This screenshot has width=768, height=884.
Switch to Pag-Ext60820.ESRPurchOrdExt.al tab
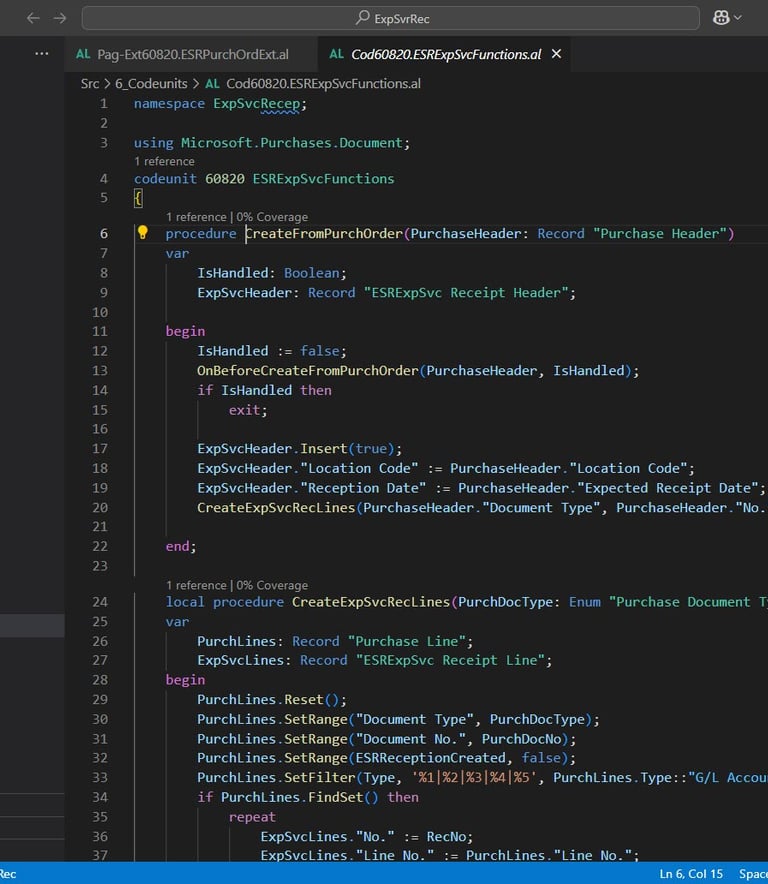[x=192, y=54]
